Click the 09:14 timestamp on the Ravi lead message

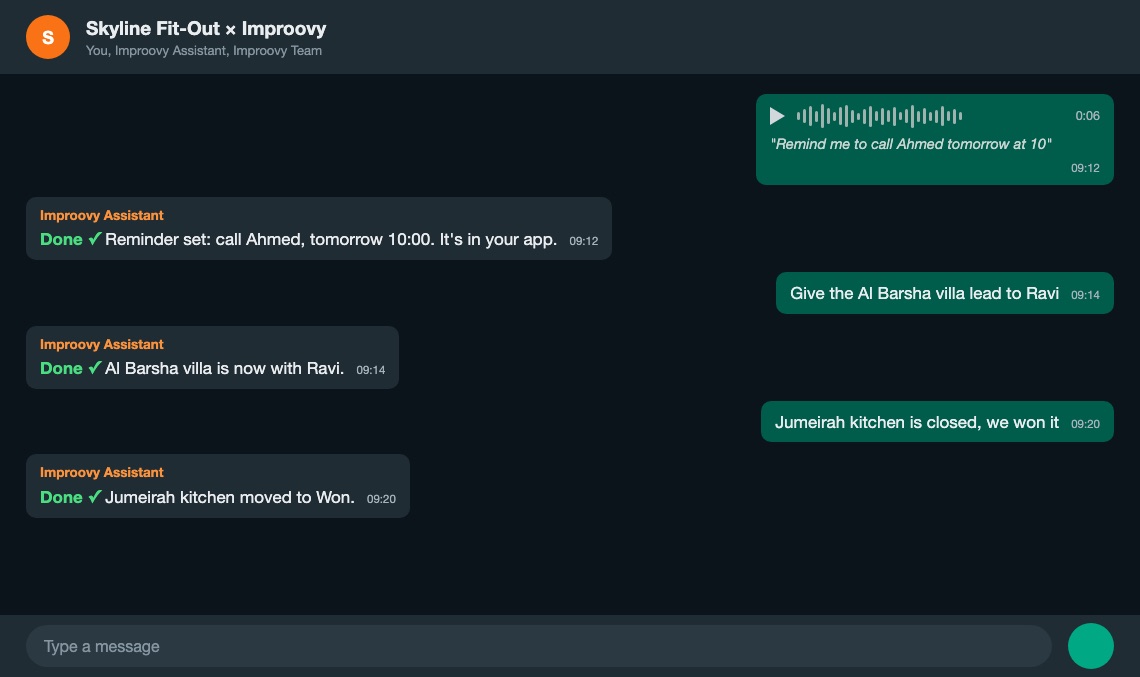click(1085, 295)
